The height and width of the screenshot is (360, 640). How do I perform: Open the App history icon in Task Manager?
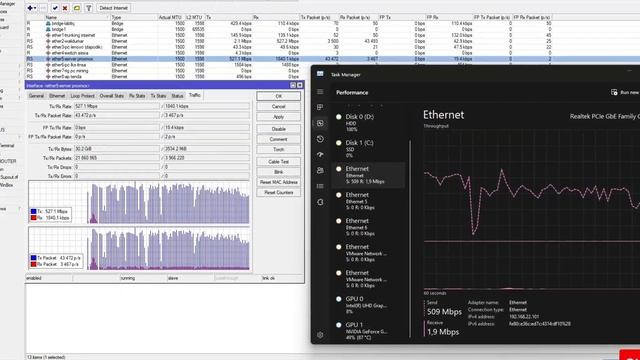click(x=320, y=139)
